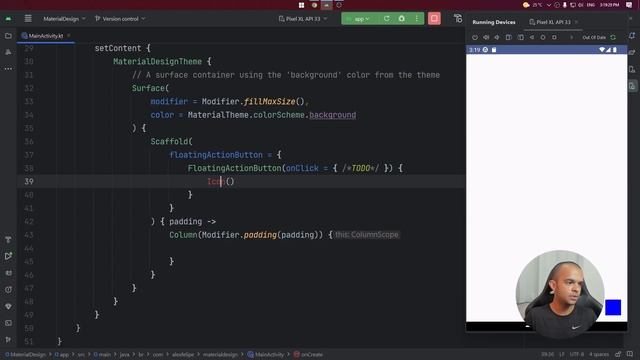The width and height of the screenshot is (640, 360).
Task: Open the Notifications bell tool window
Action: click(632, 36)
